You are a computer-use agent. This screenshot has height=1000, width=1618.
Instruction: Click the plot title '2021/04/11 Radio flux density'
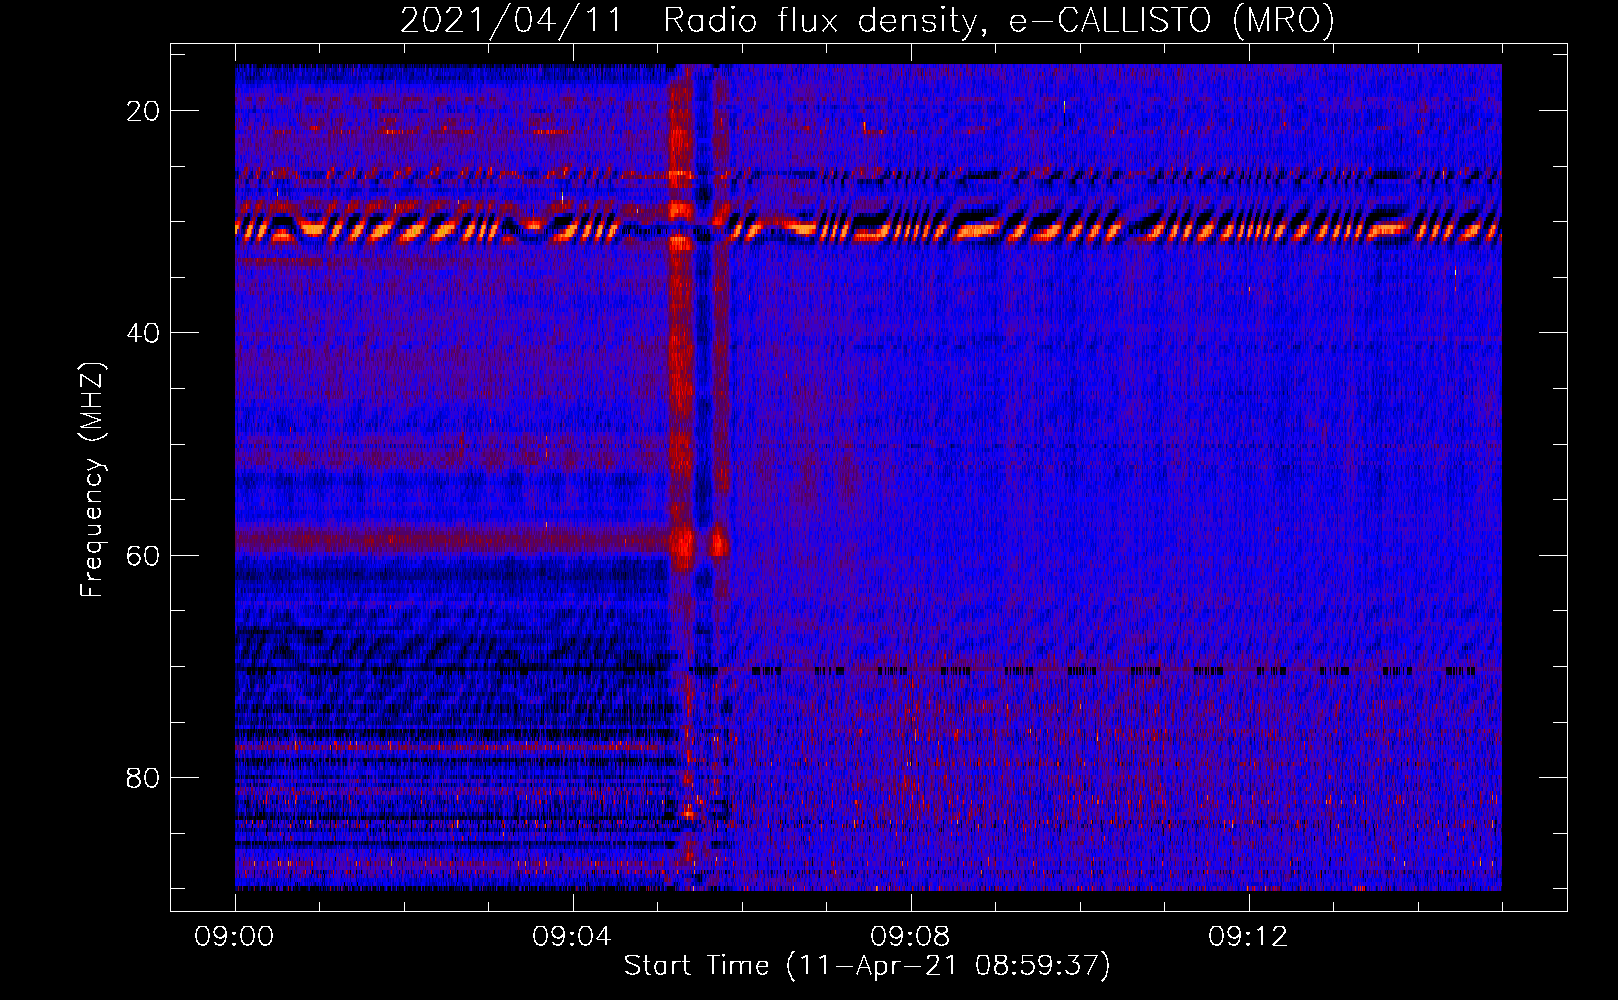click(x=867, y=20)
